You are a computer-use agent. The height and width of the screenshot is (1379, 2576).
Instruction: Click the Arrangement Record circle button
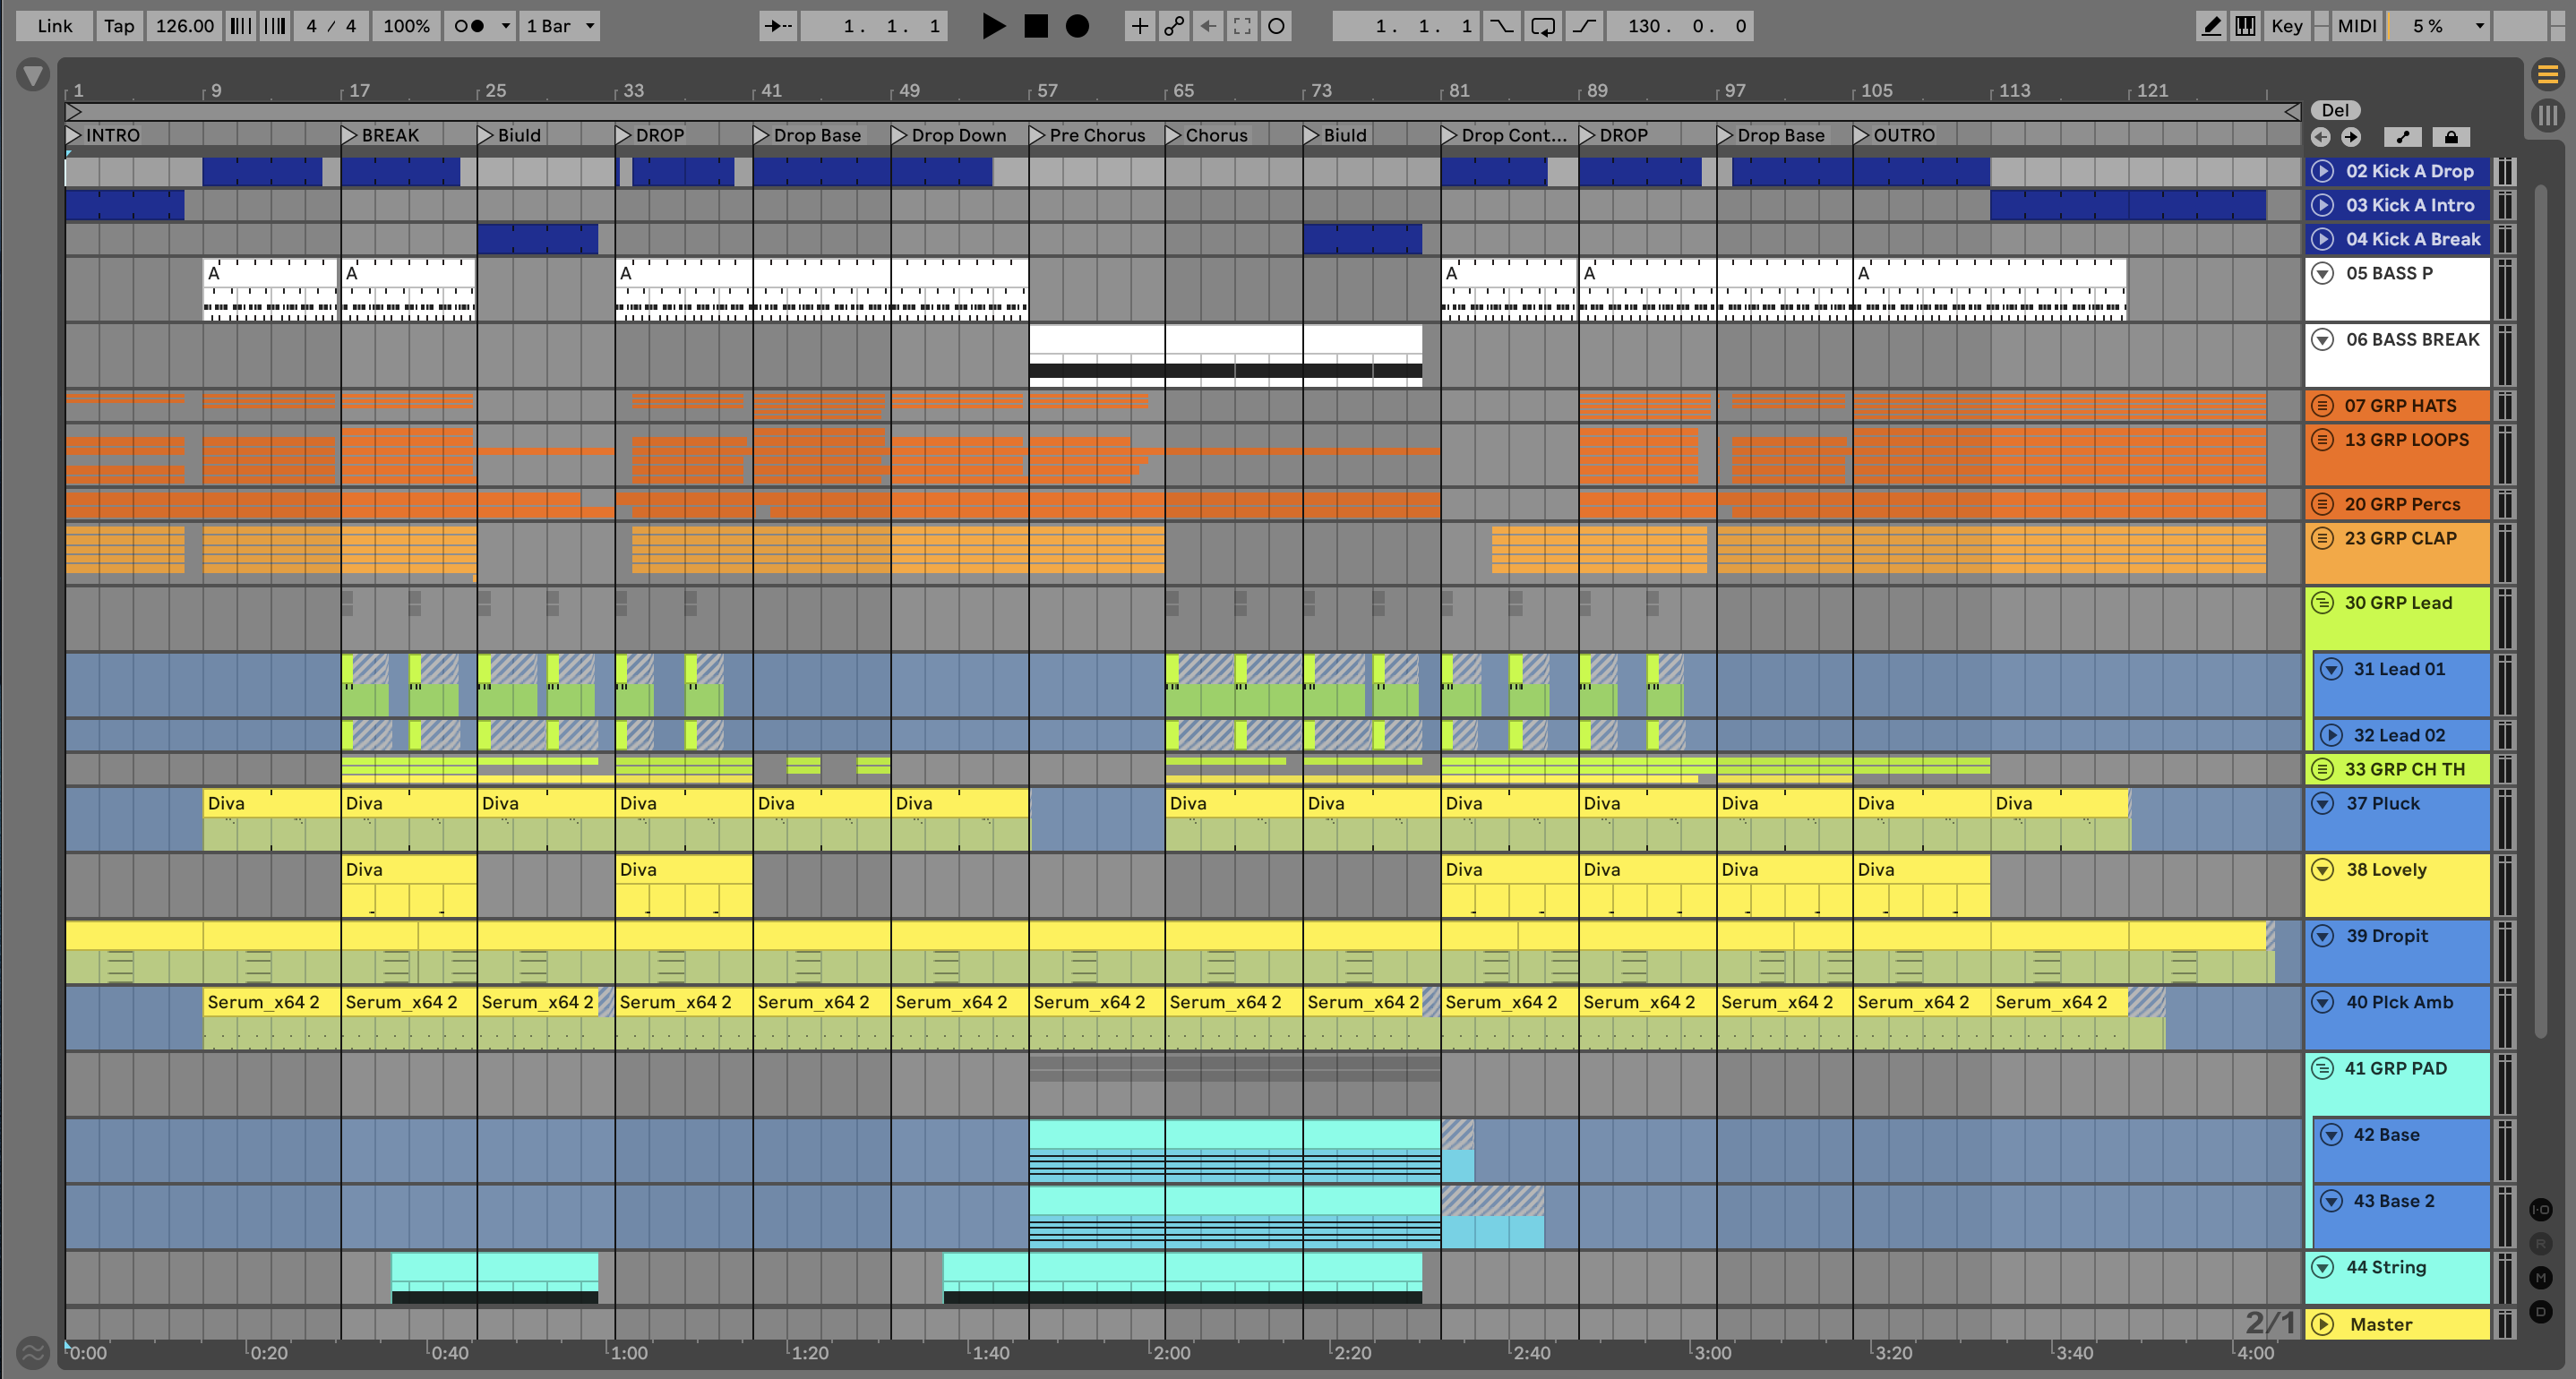[1077, 26]
